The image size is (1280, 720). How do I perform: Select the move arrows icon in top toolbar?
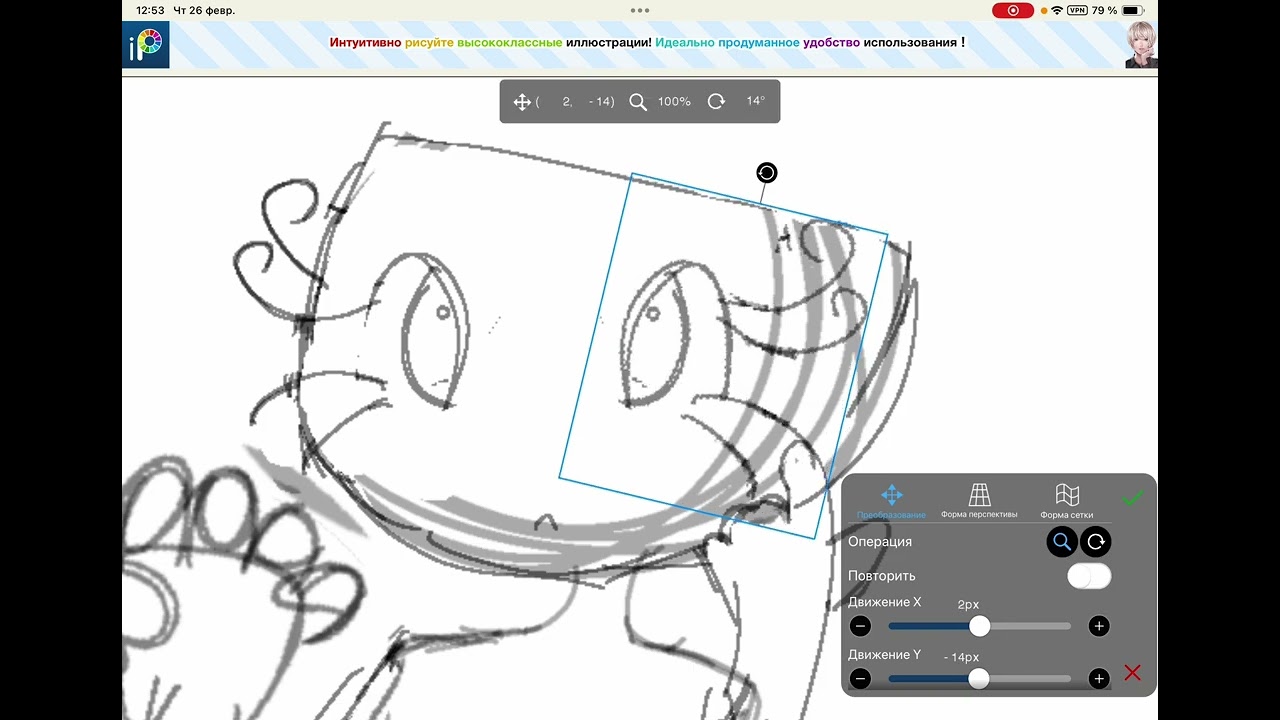pos(521,102)
